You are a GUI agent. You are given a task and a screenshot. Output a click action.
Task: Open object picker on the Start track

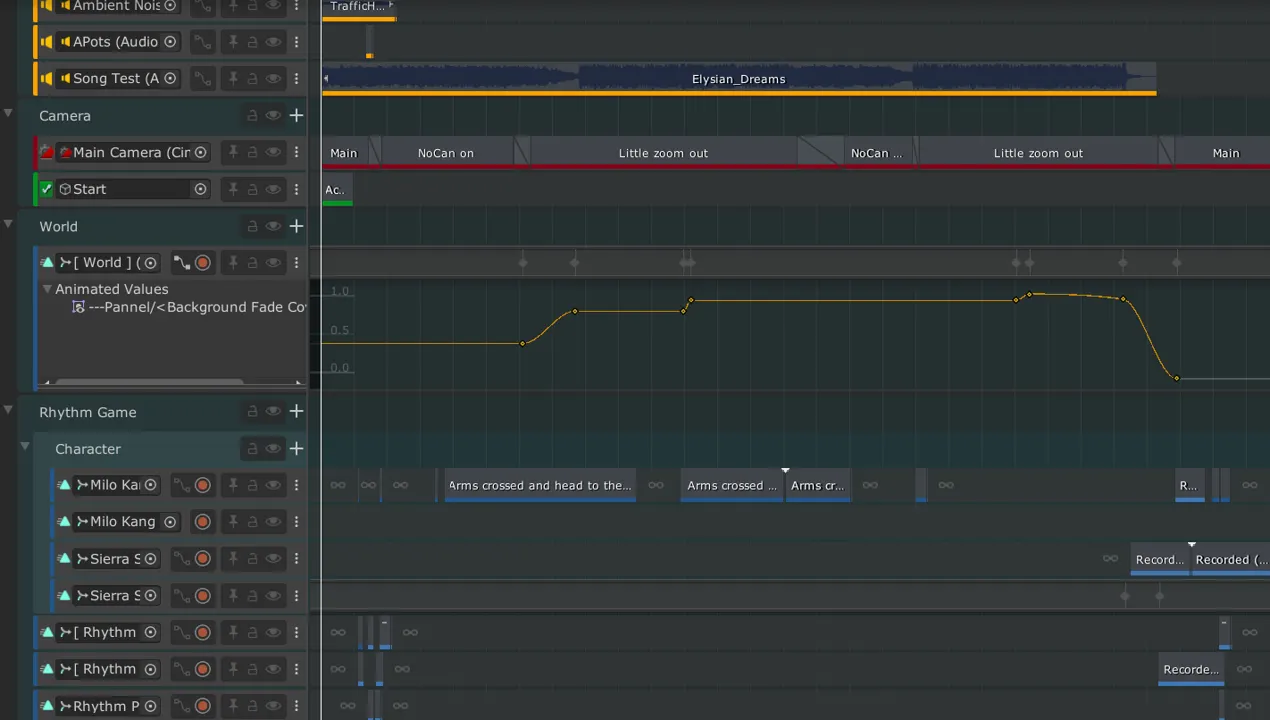(x=201, y=189)
